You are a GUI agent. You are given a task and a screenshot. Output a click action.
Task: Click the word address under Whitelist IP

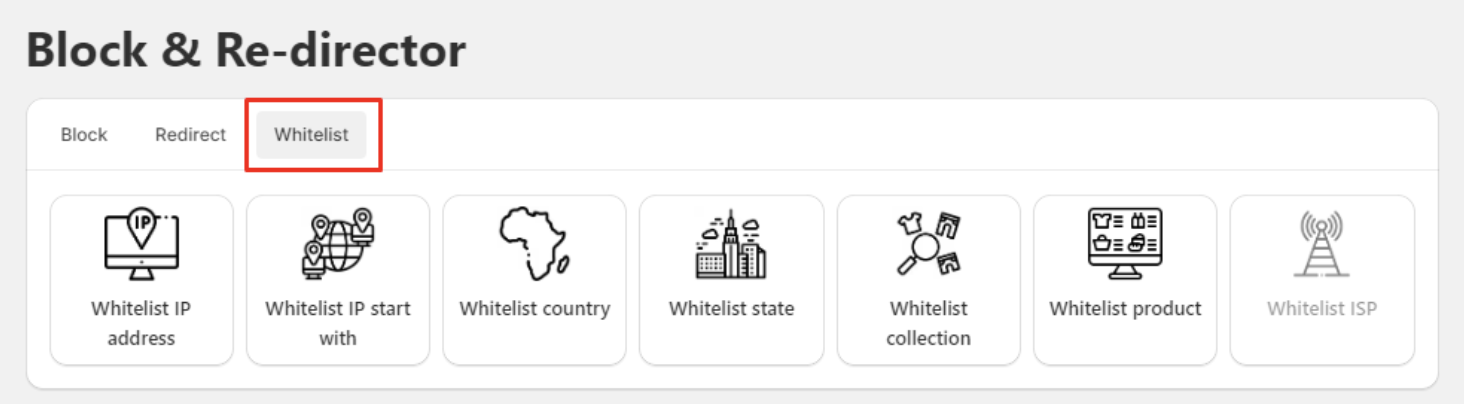click(141, 338)
